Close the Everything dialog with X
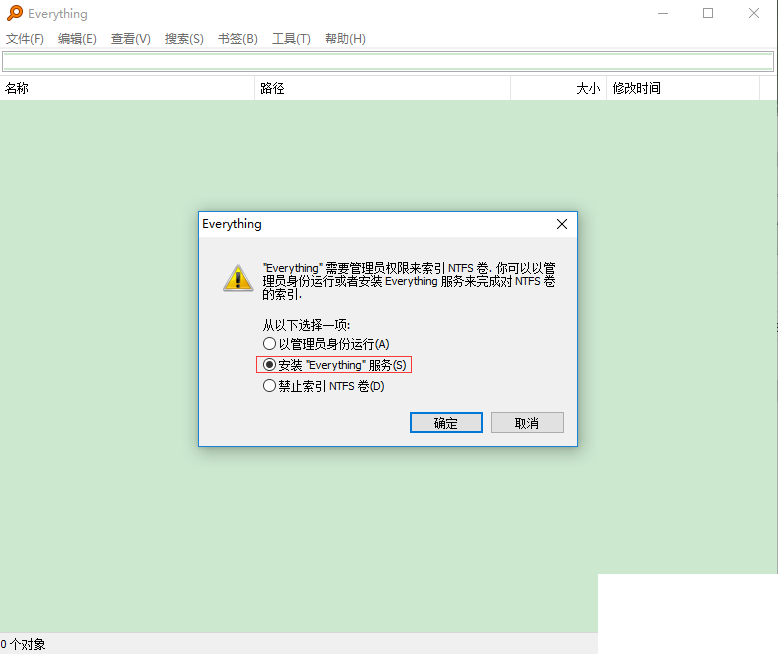The width and height of the screenshot is (778, 654). coord(562,224)
